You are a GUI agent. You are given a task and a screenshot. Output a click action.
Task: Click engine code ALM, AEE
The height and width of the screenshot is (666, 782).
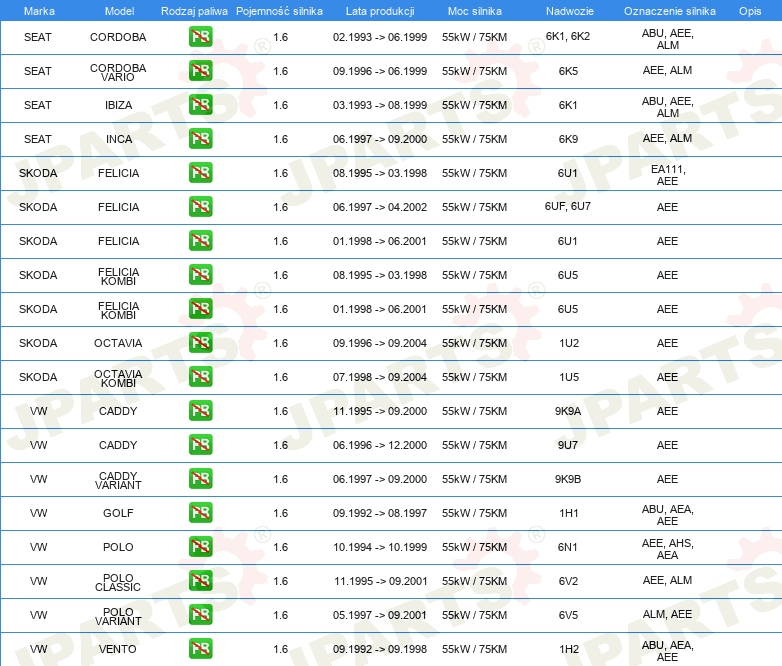(667, 614)
